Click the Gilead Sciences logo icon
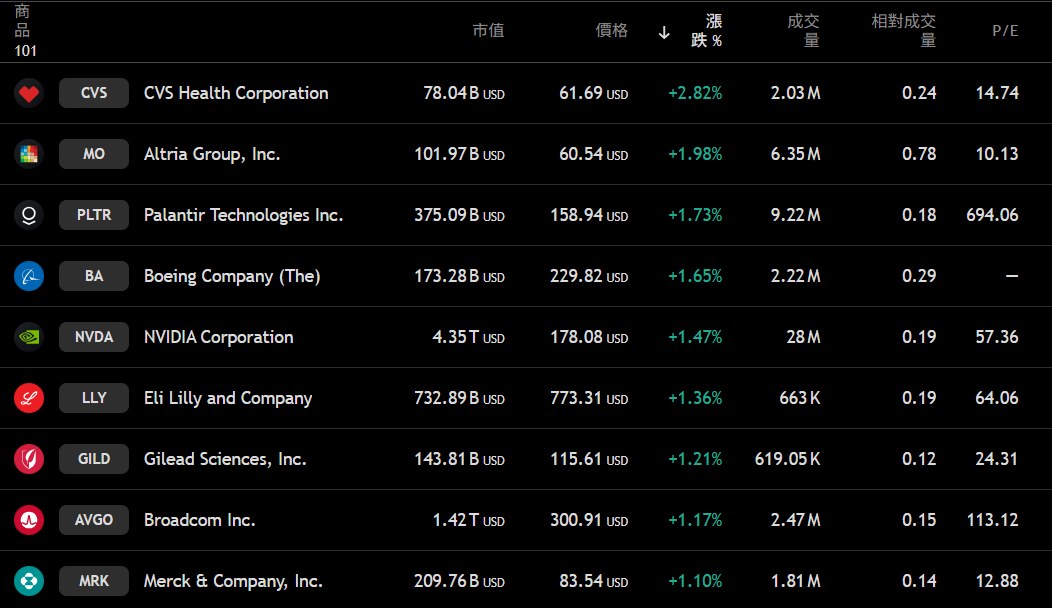The height and width of the screenshot is (608, 1052). (x=28, y=459)
